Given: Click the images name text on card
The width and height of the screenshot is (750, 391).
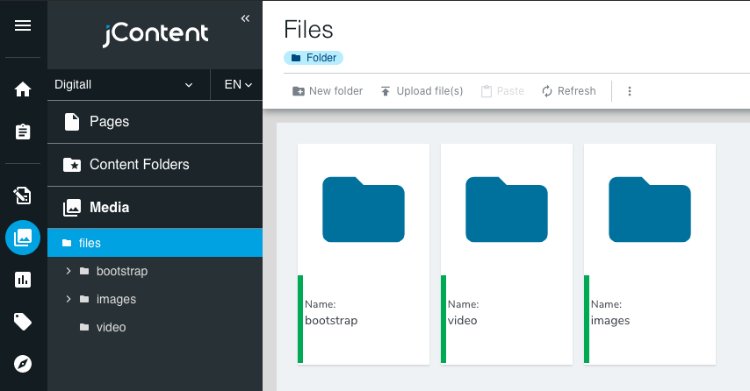Looking at the screenshot, I should (x=610, y=320).
